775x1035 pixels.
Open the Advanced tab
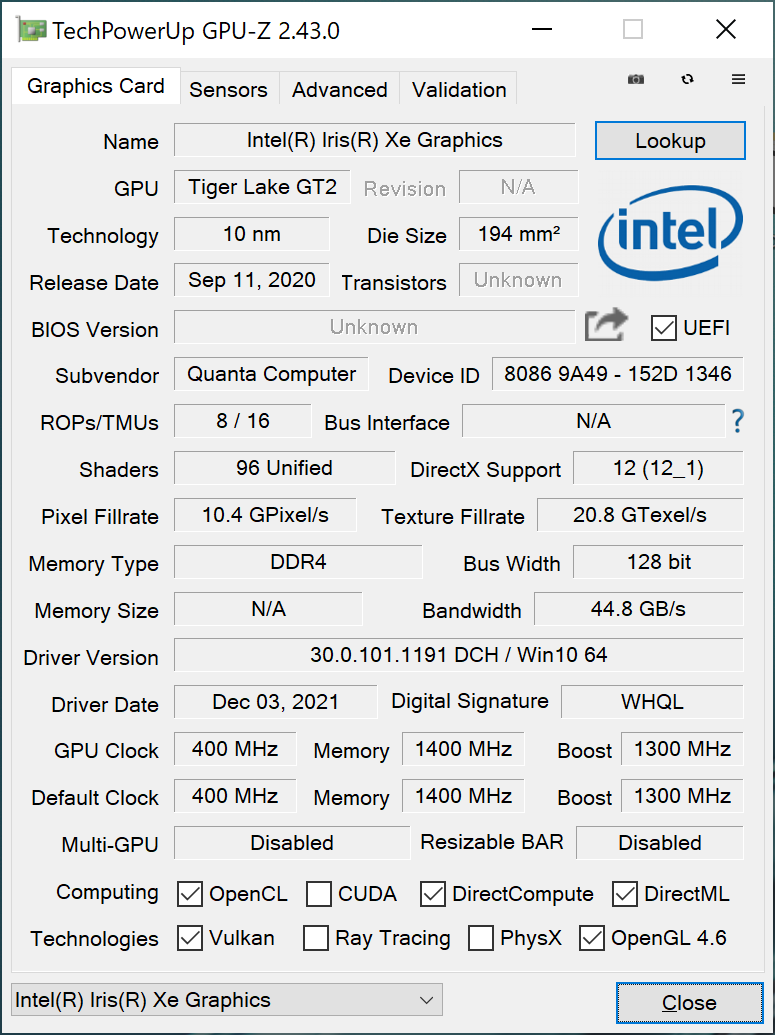339,89
